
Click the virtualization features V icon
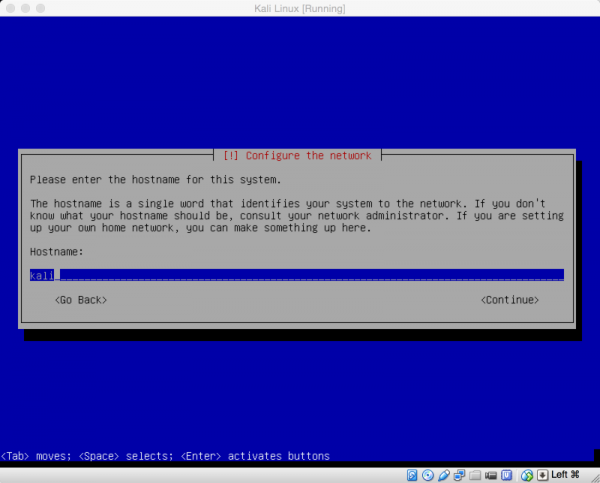click(507, 475)
